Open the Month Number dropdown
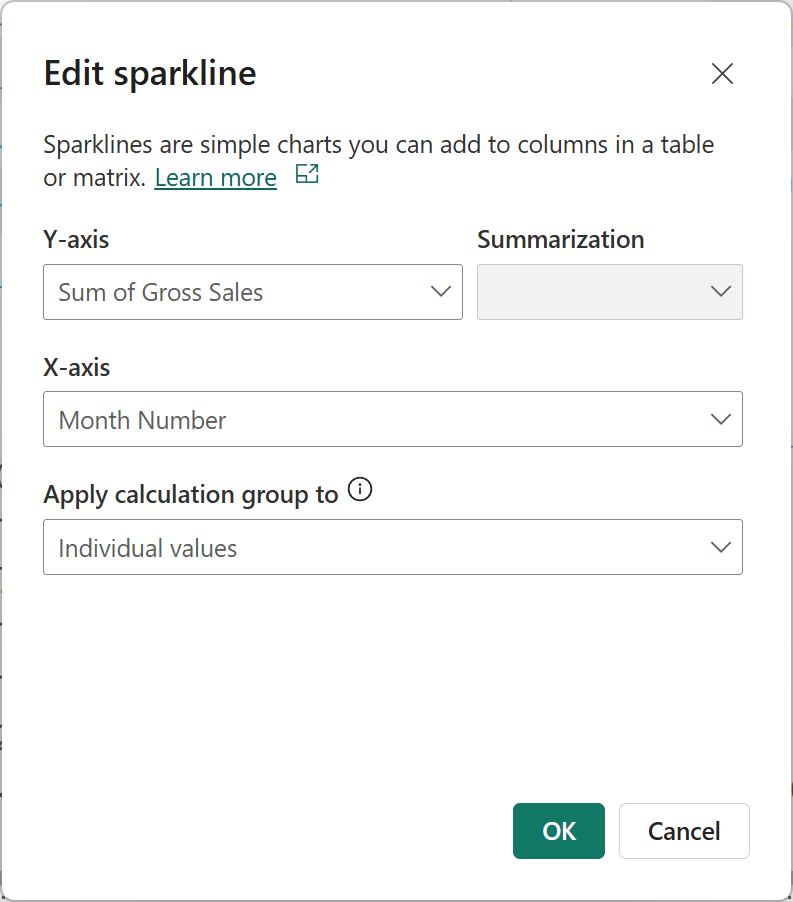Viewport: 793px width, 902px height. click(x=380, y=419)
